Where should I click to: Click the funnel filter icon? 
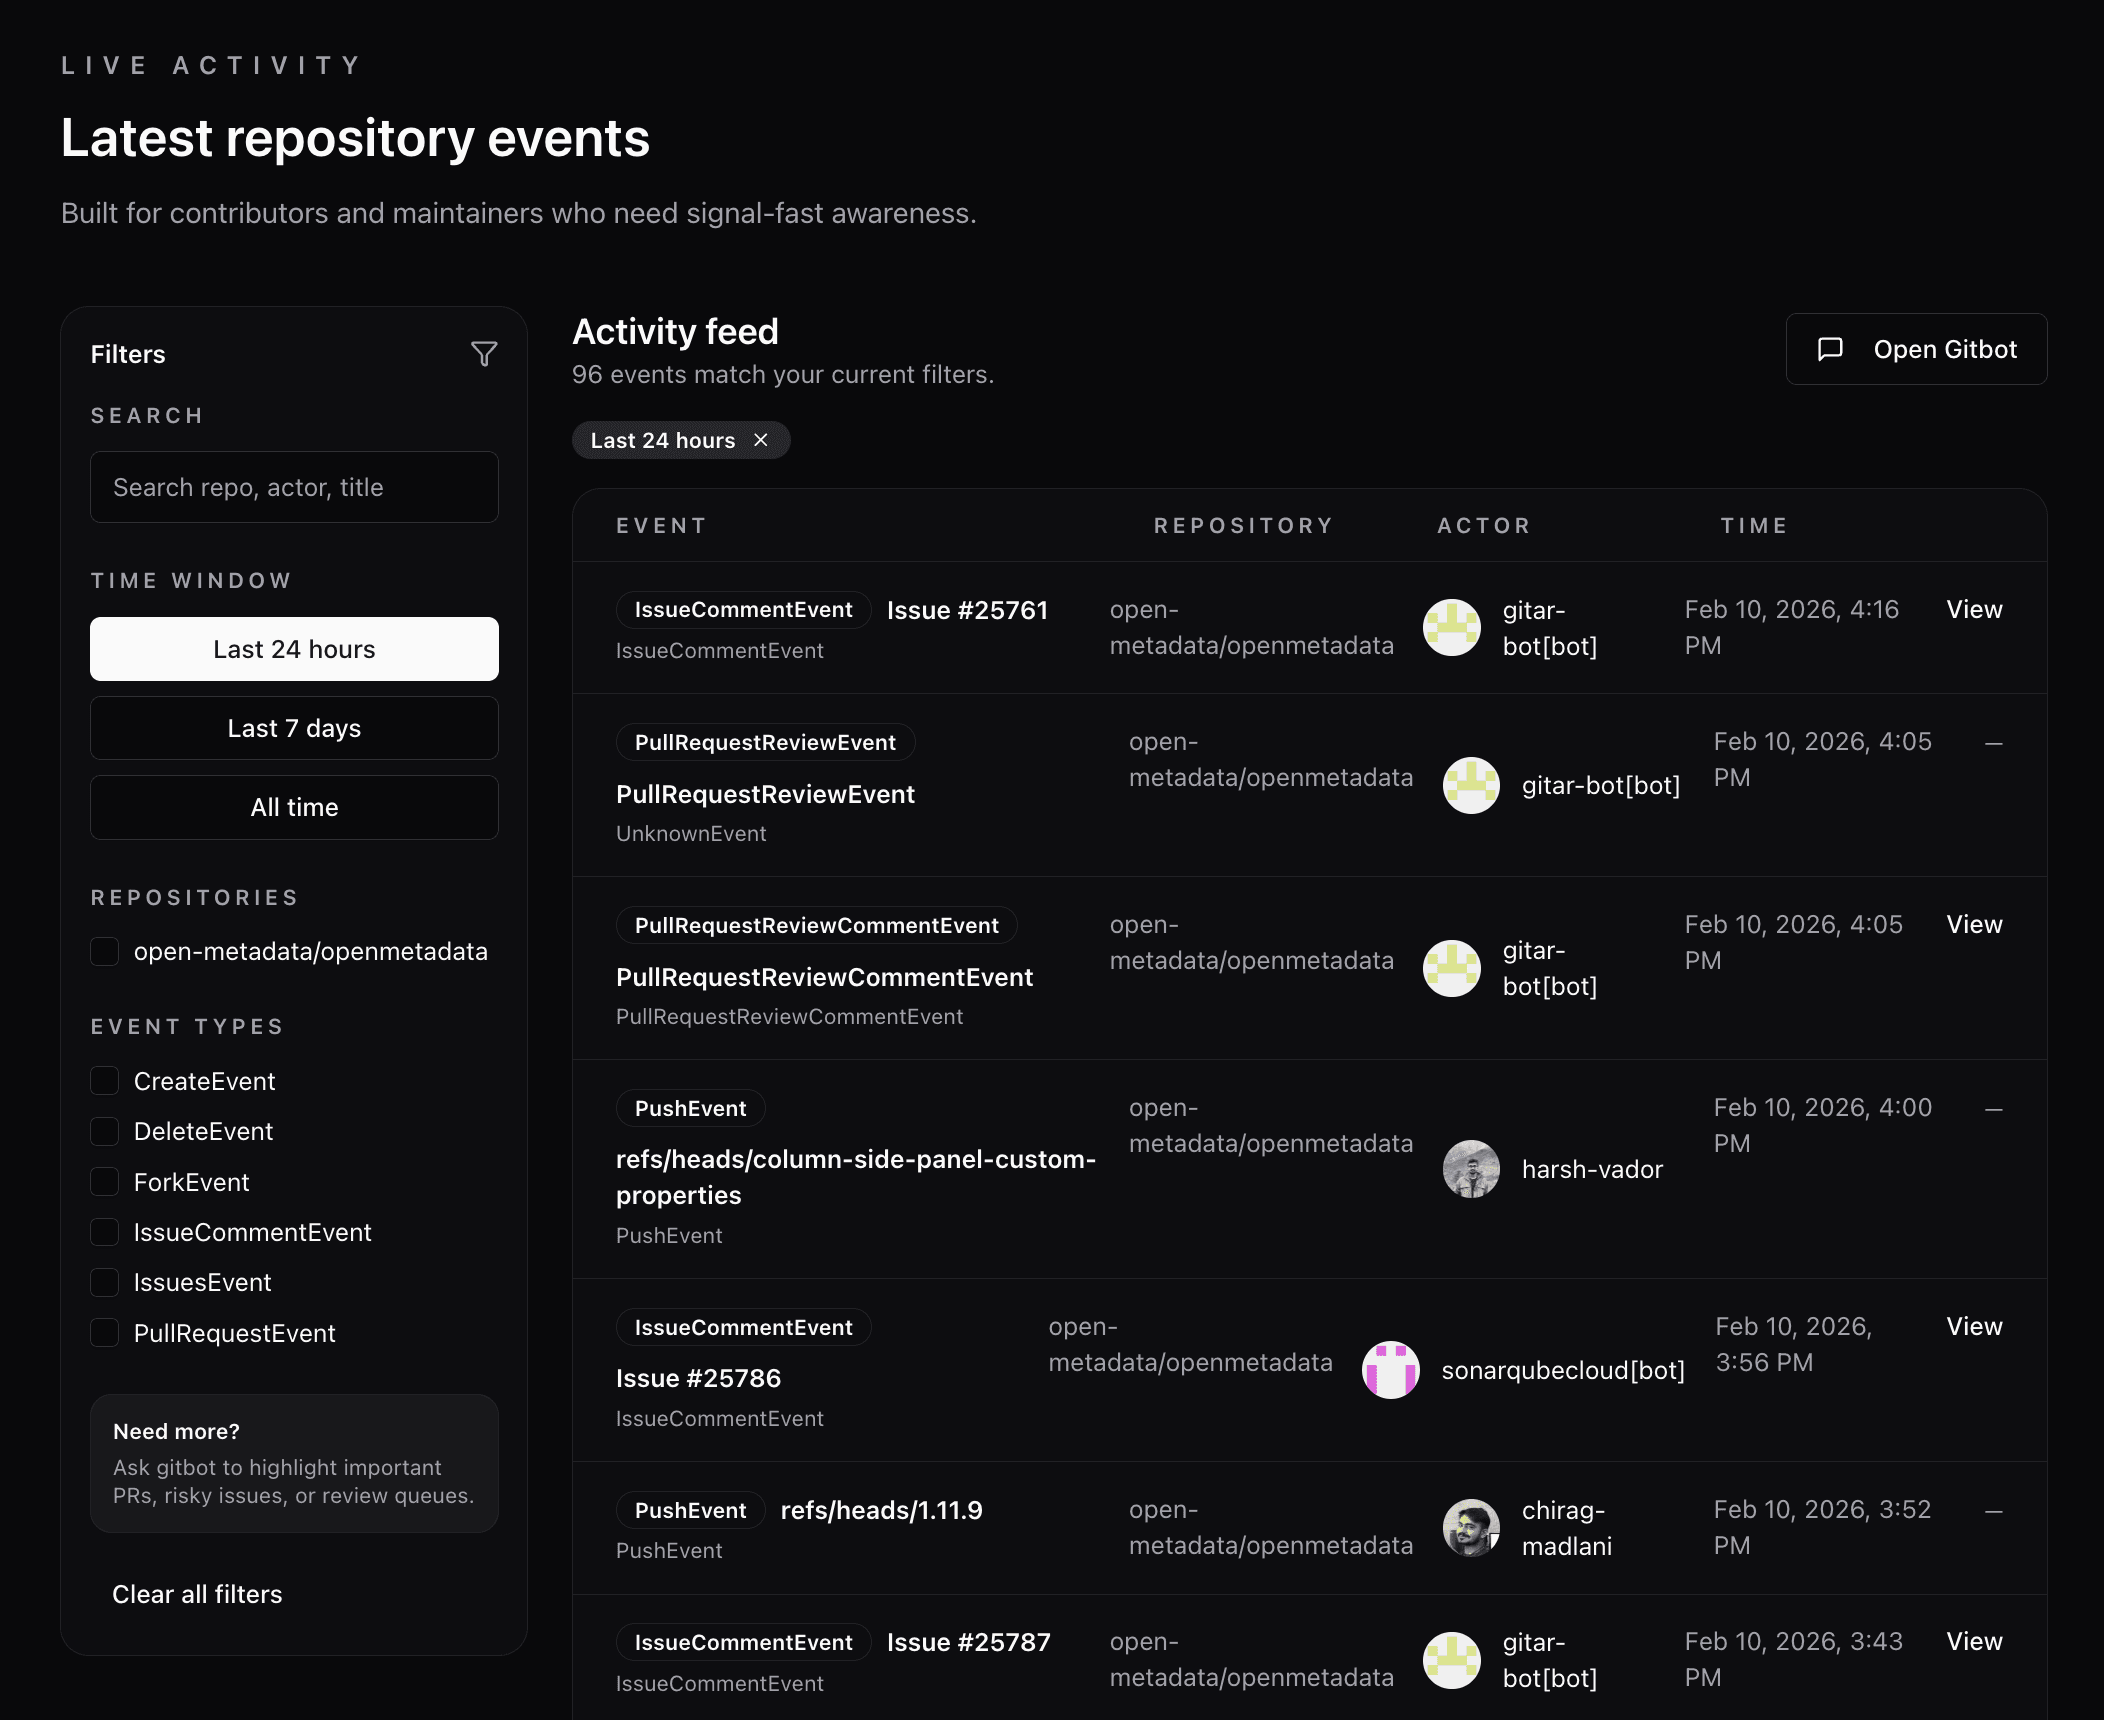coord(484,354)
